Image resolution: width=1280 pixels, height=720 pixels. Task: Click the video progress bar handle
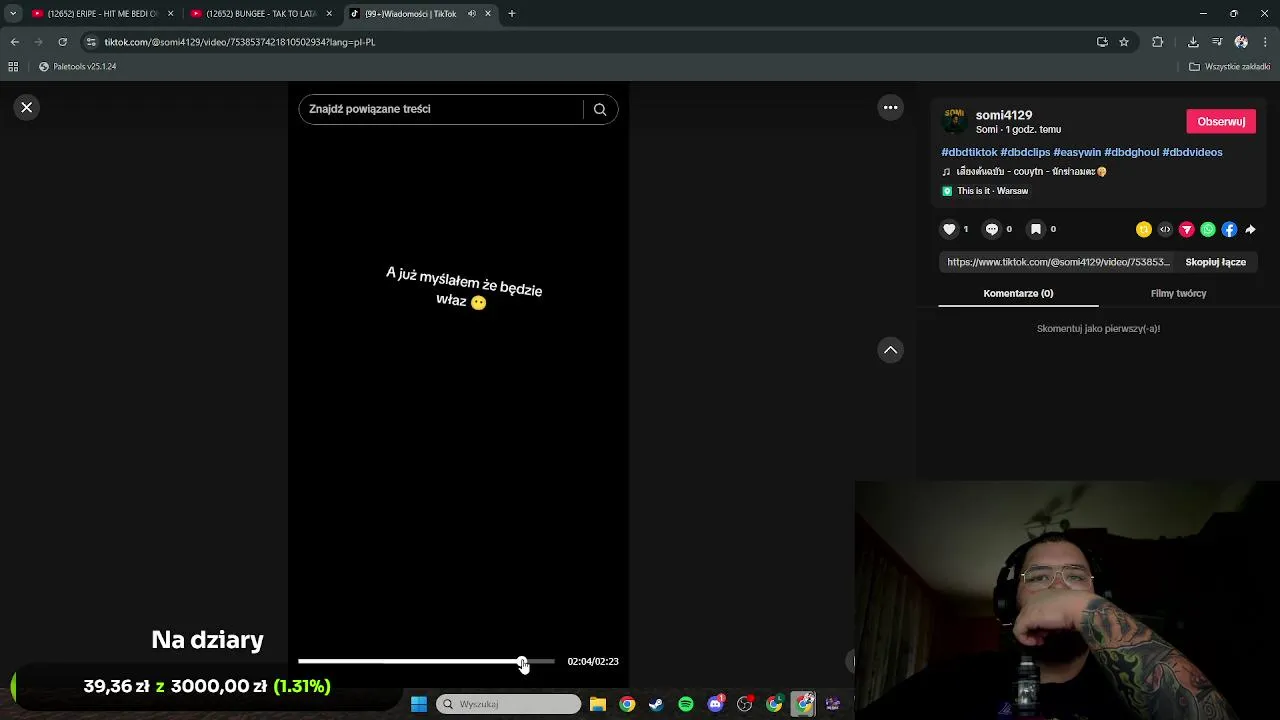pyautogui.click(x=522, y=662)
